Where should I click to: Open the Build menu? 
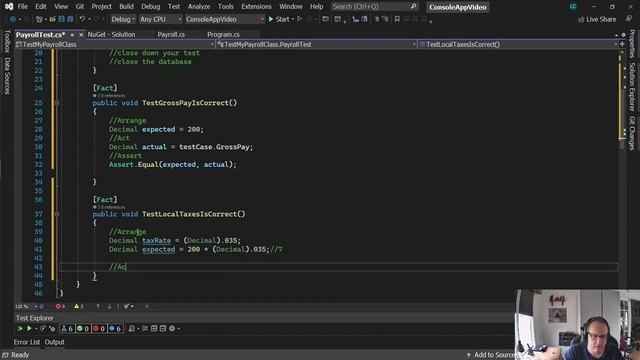coord(126,7)
